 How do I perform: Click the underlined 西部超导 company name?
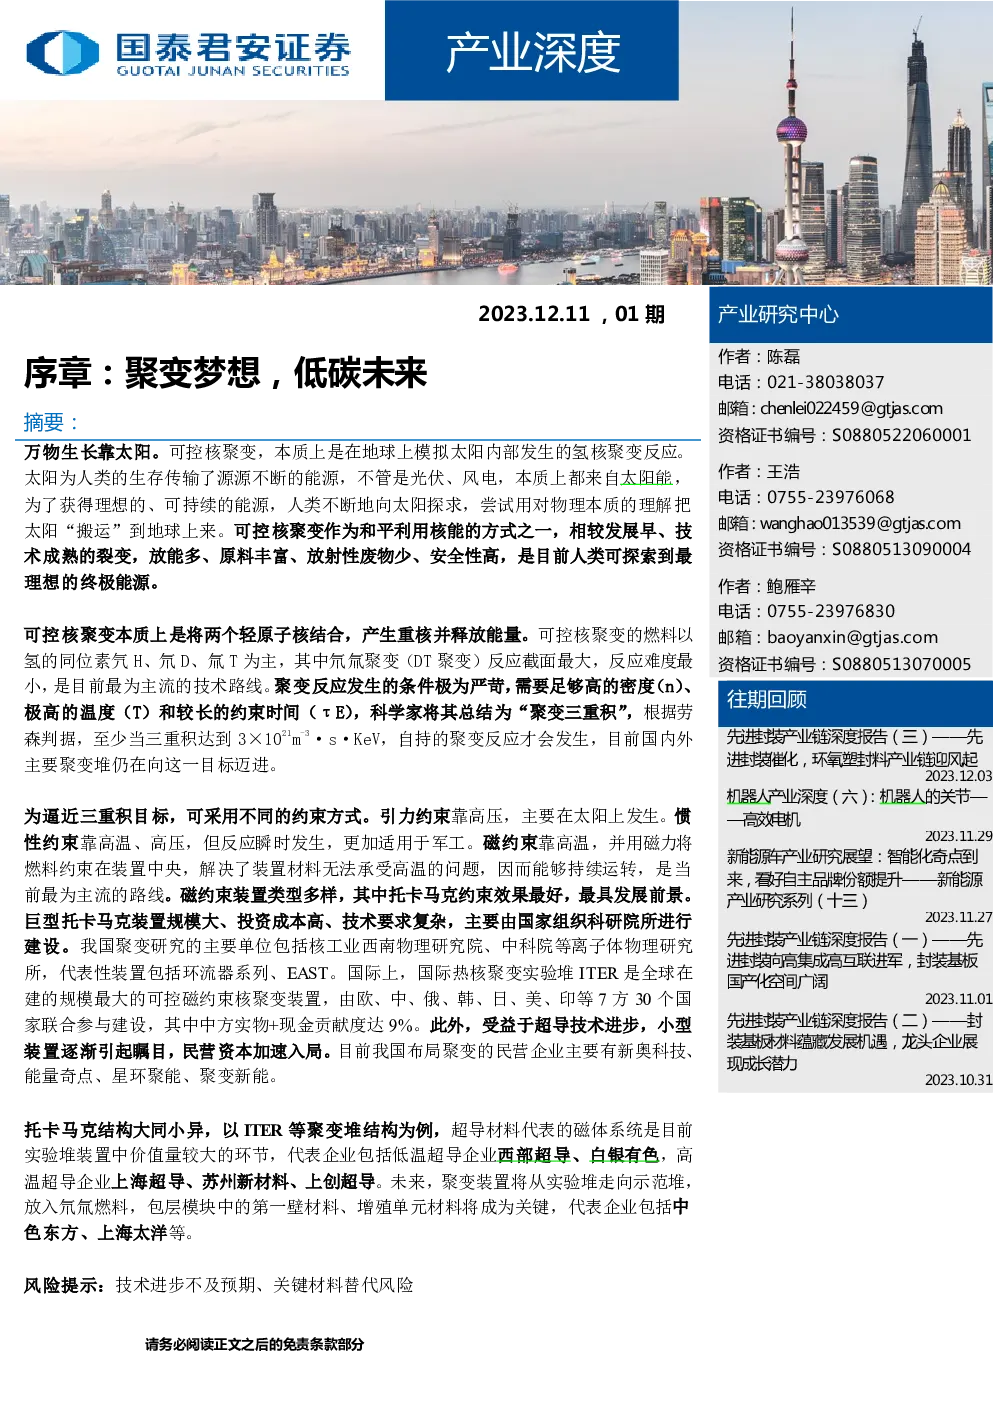(534, 1155)
